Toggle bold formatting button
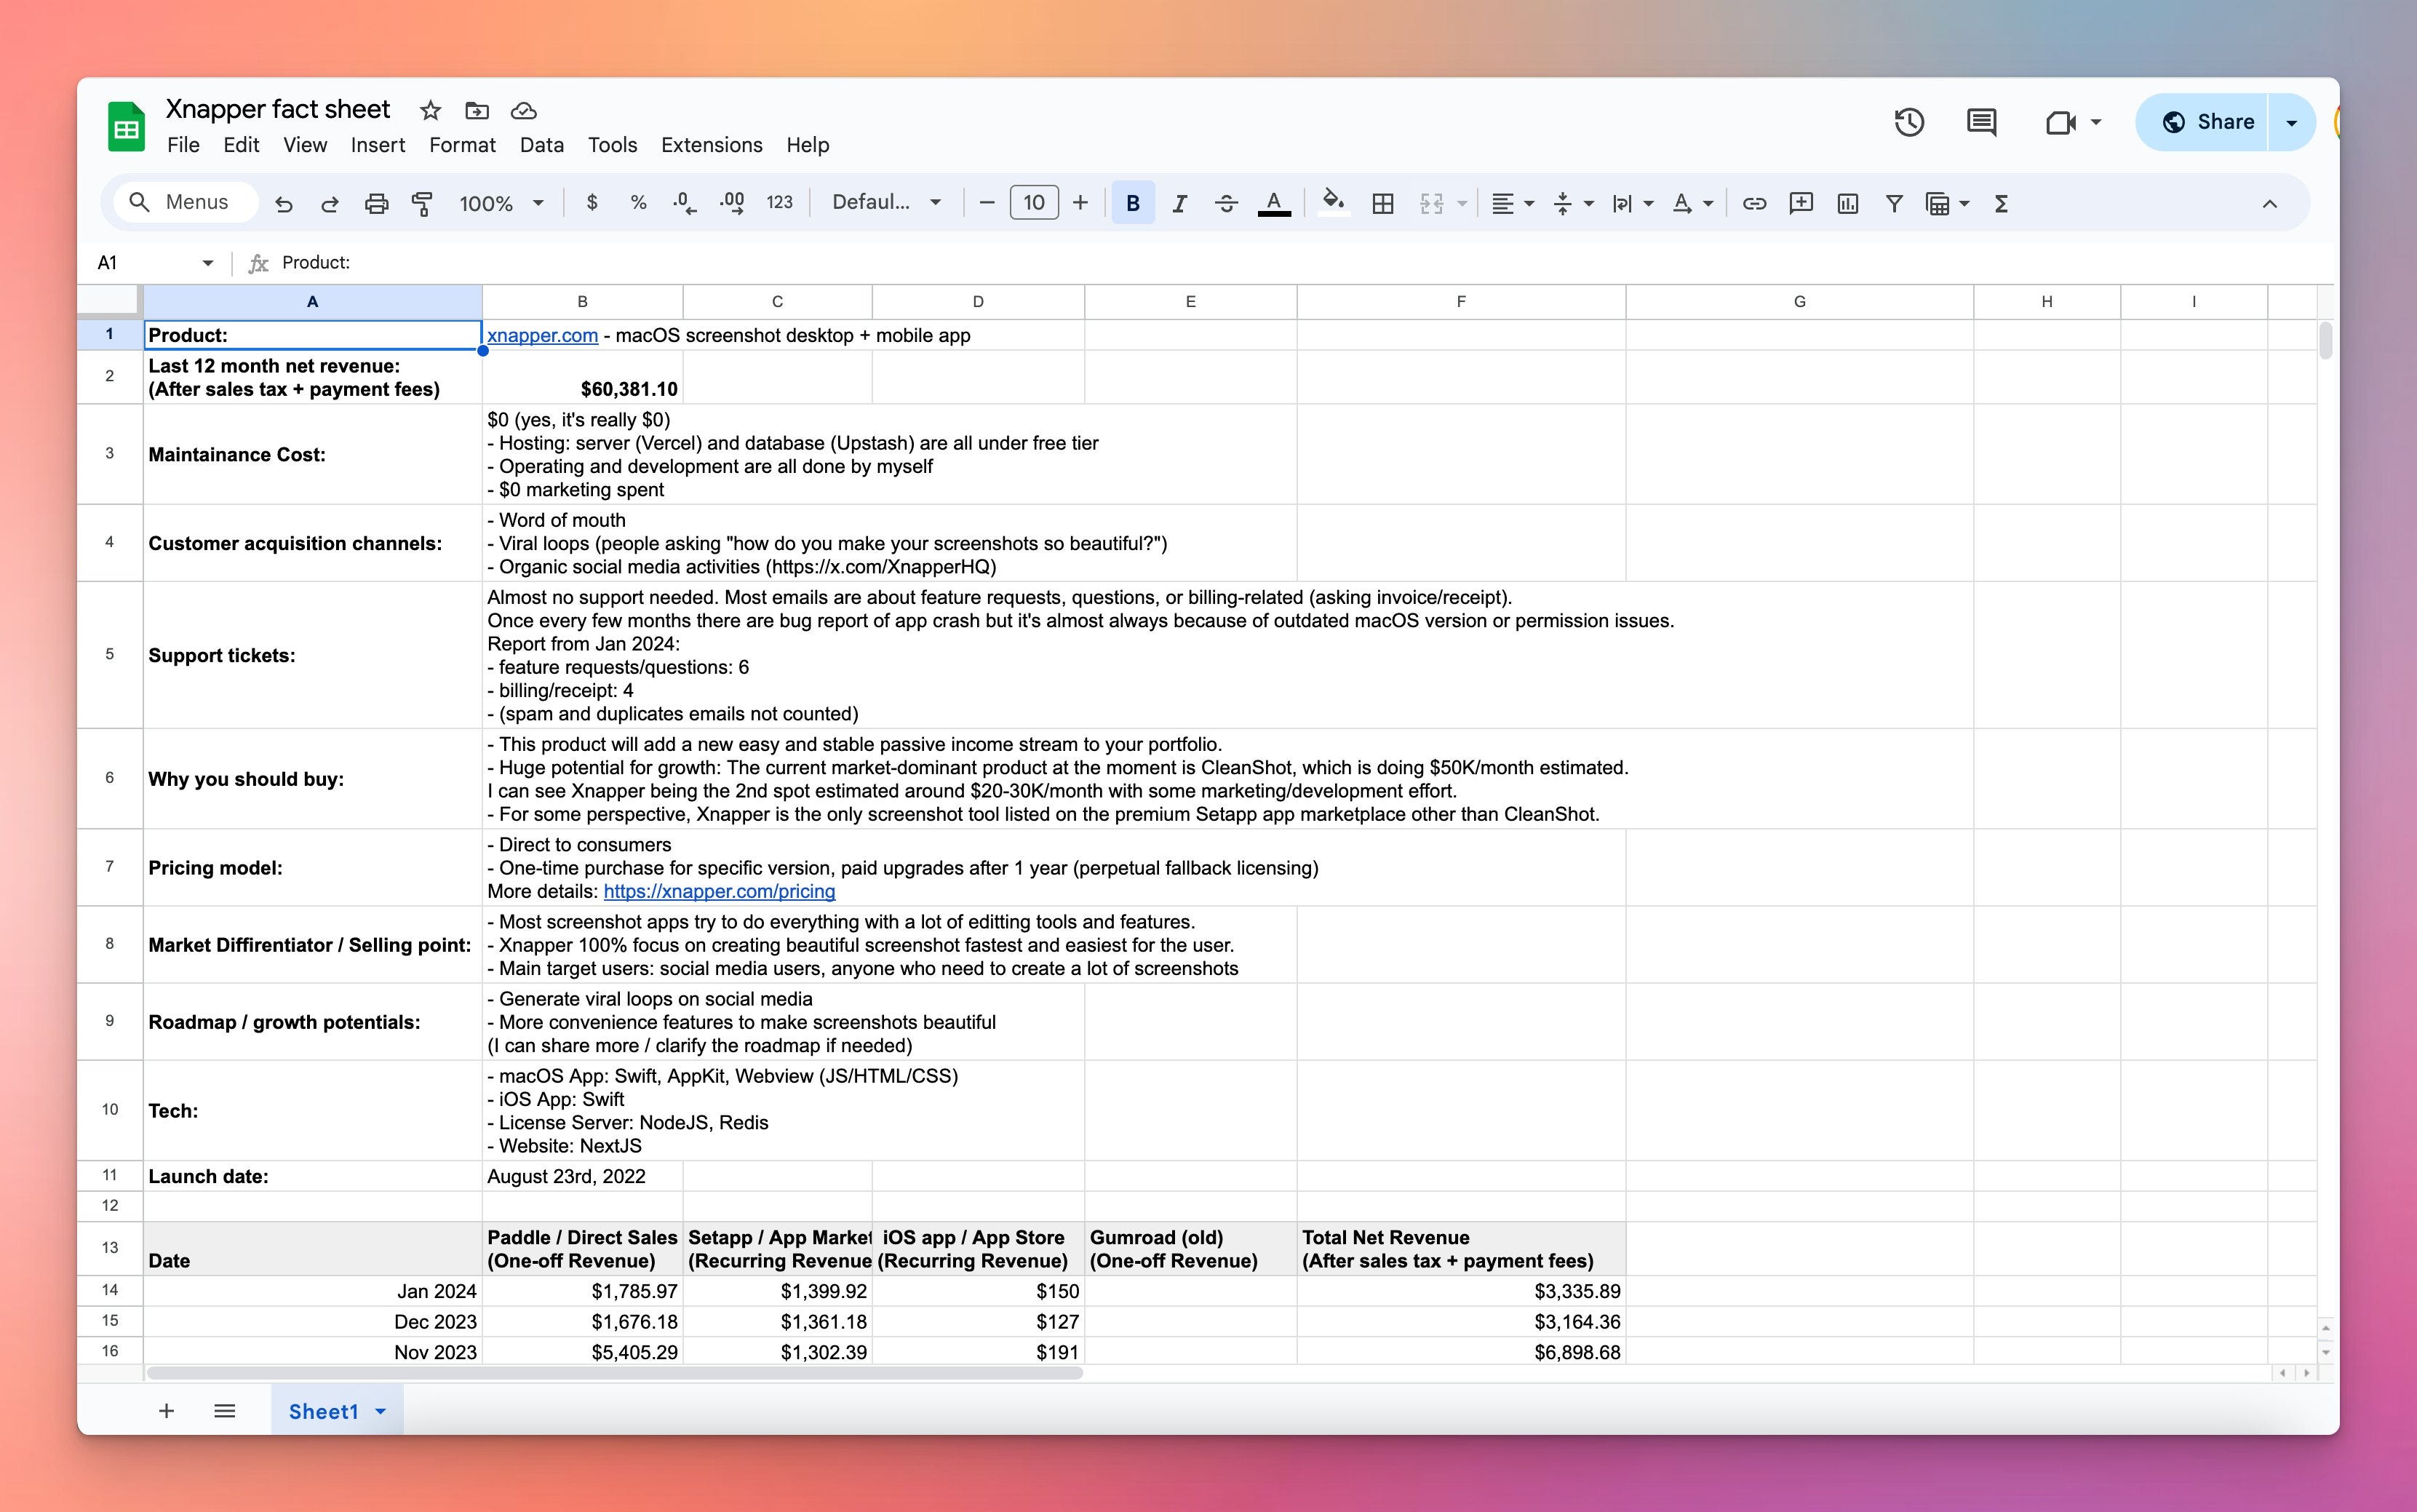Screen dimensions: 2417x1512 (x=1133, y=203)
